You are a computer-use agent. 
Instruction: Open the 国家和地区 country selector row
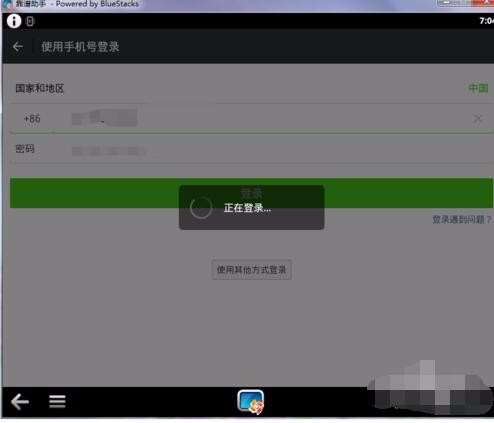252,88
